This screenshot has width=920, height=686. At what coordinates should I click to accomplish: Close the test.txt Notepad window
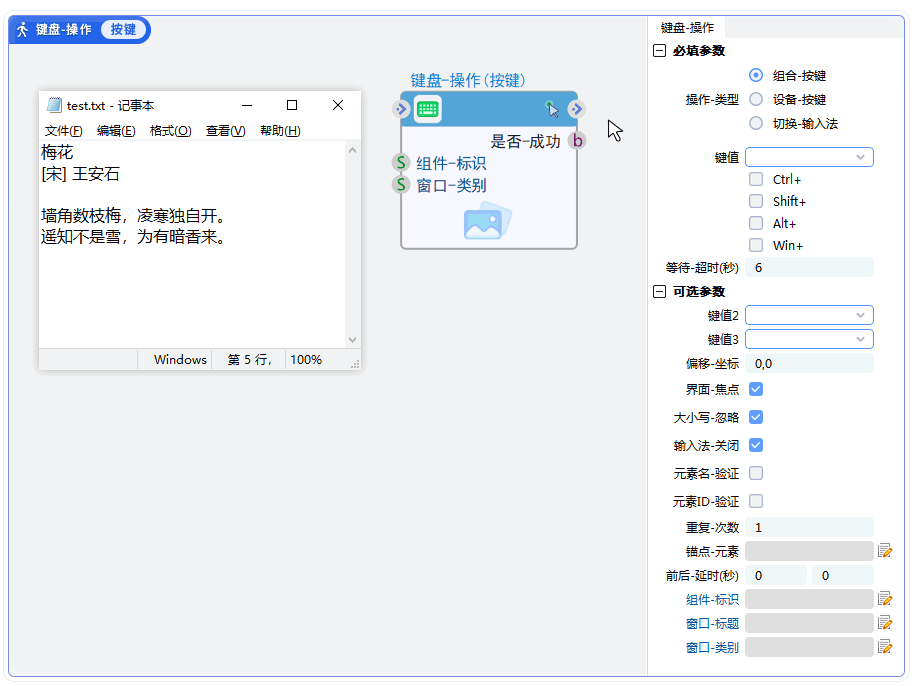(x=338, y=105)
